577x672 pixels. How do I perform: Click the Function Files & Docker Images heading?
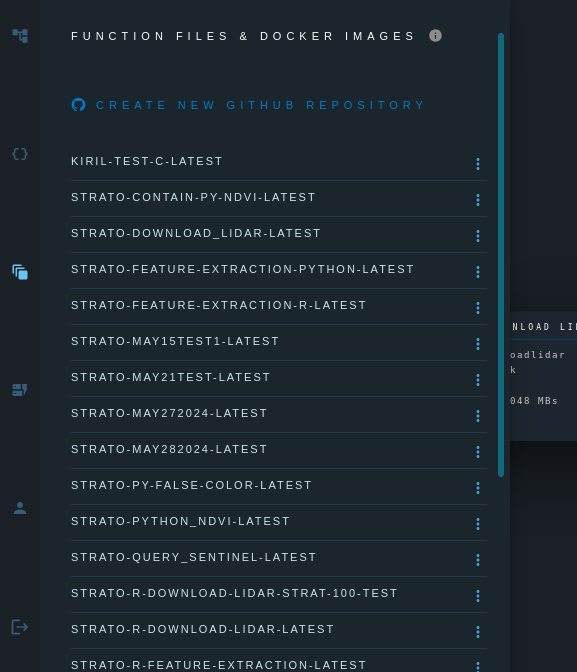click(243, 36)
